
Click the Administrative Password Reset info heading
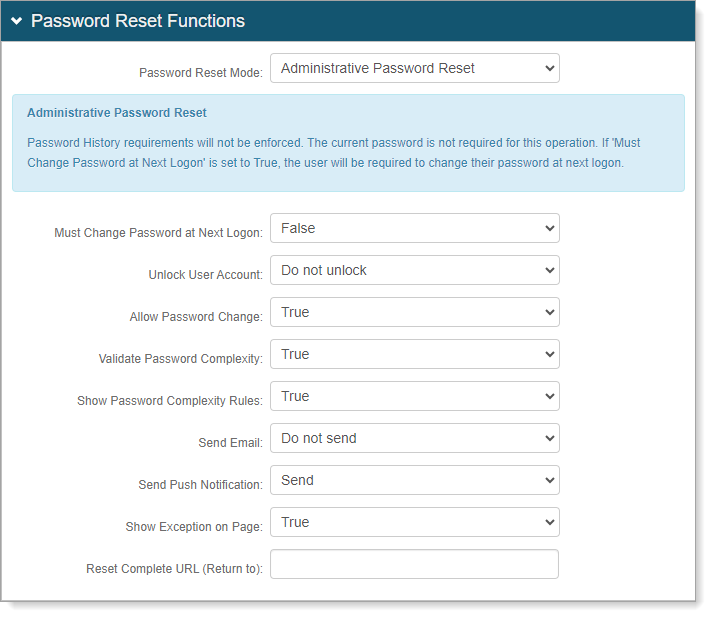[x=117, y=112]
